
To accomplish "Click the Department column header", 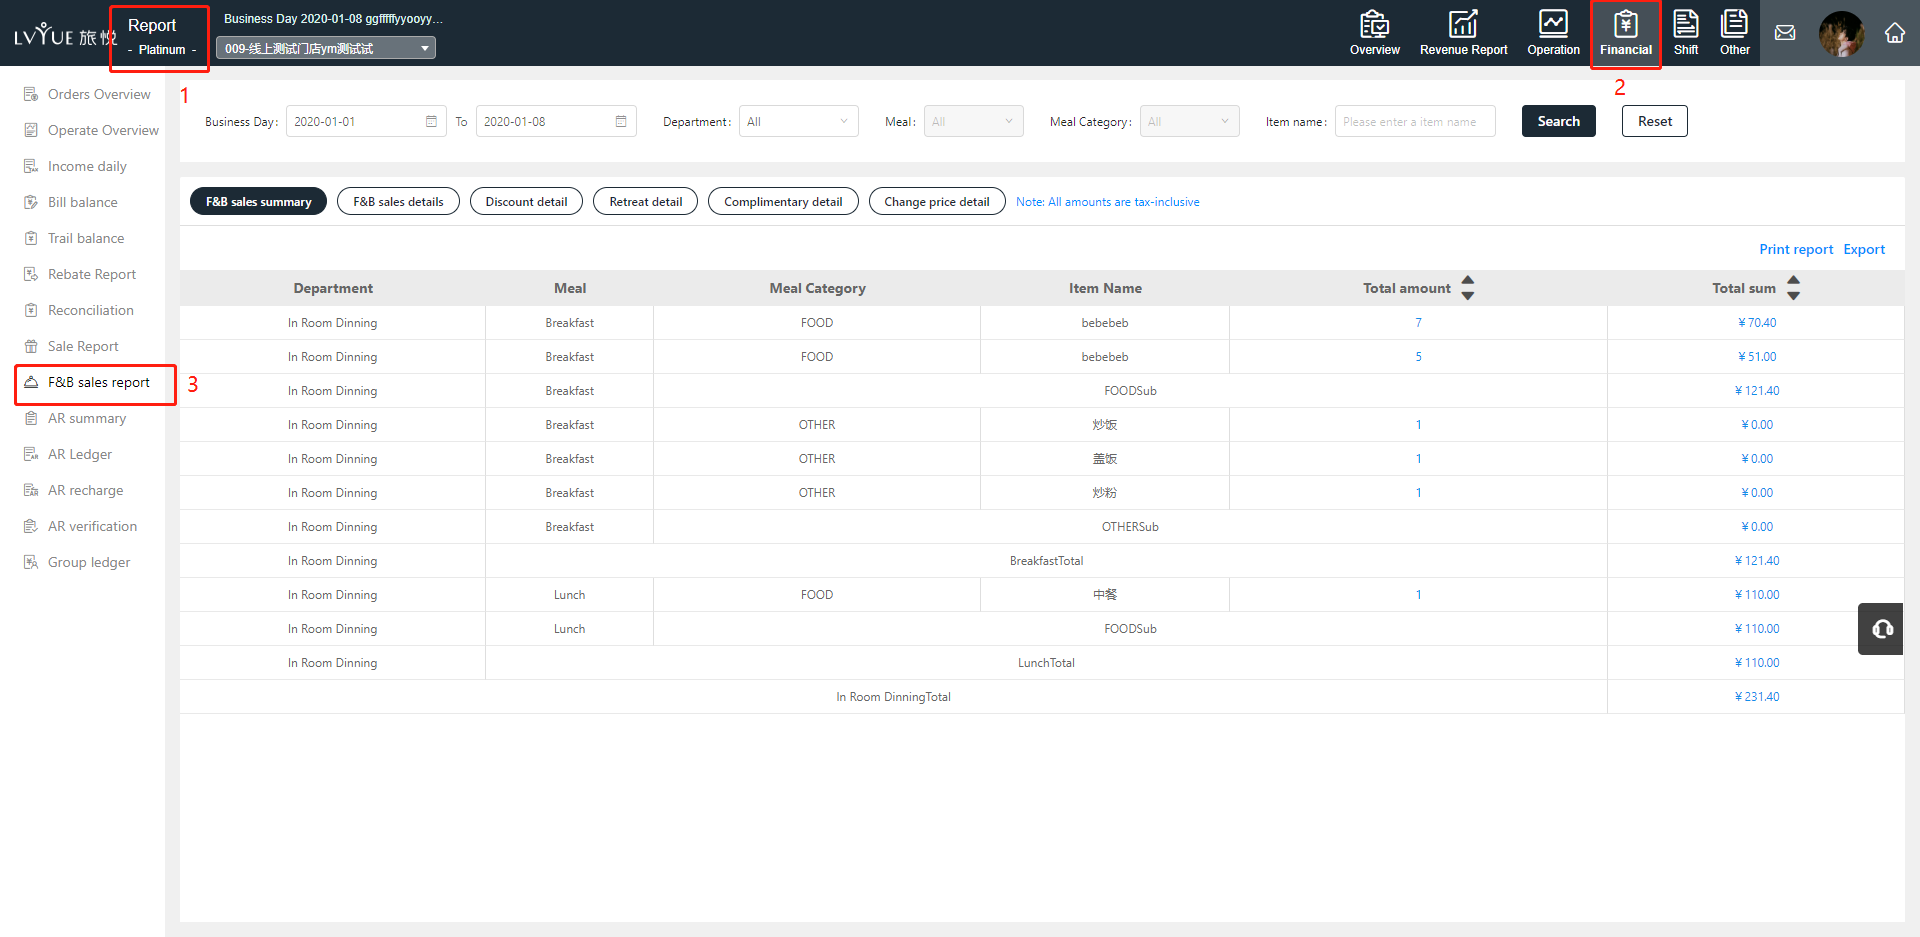I will [333, 288].
